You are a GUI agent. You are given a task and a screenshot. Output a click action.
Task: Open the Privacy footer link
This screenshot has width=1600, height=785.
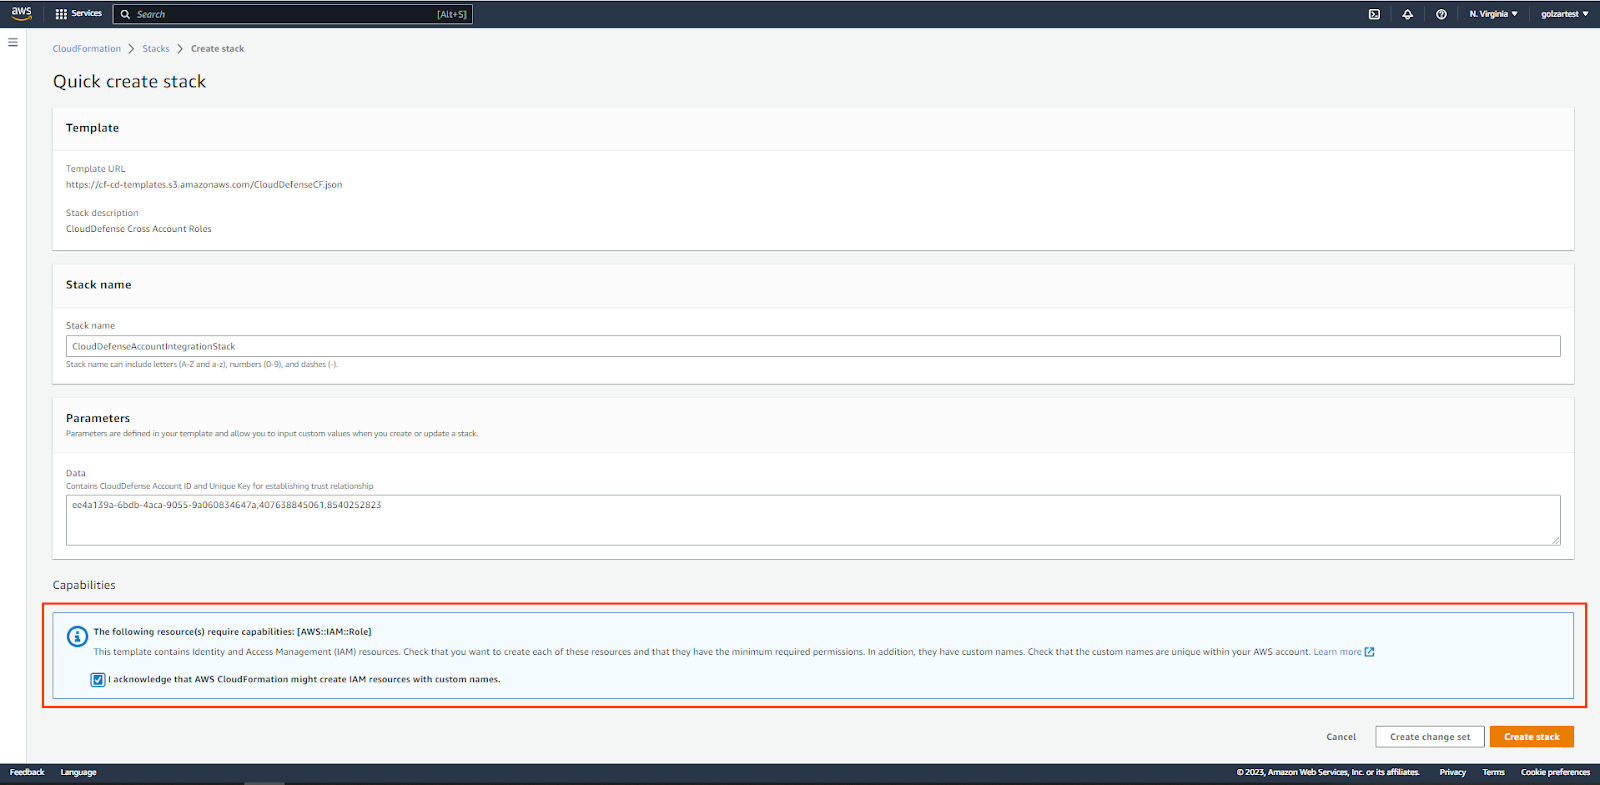[x=1452, y=772]
